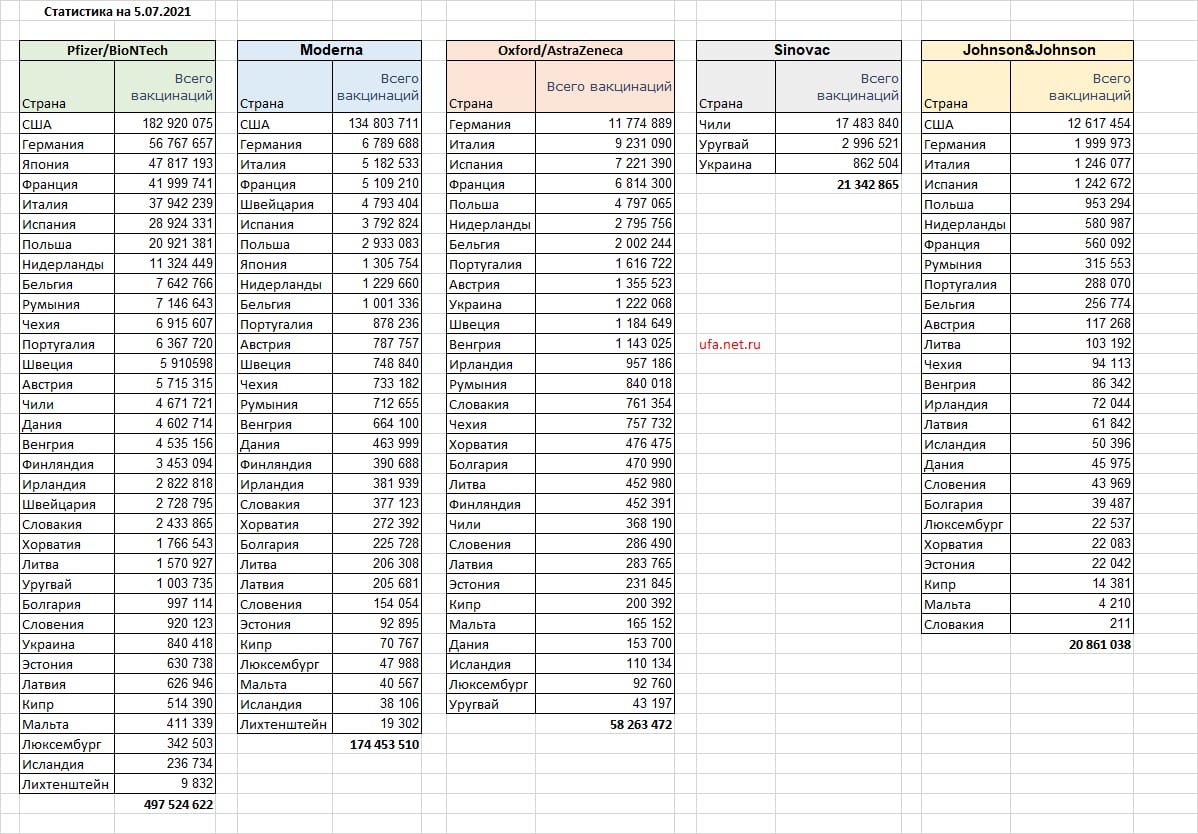1198x834 pixels.
Task: Click AstraZeneca Венгрия value 1 143 025
Action: tap(605, 344)
